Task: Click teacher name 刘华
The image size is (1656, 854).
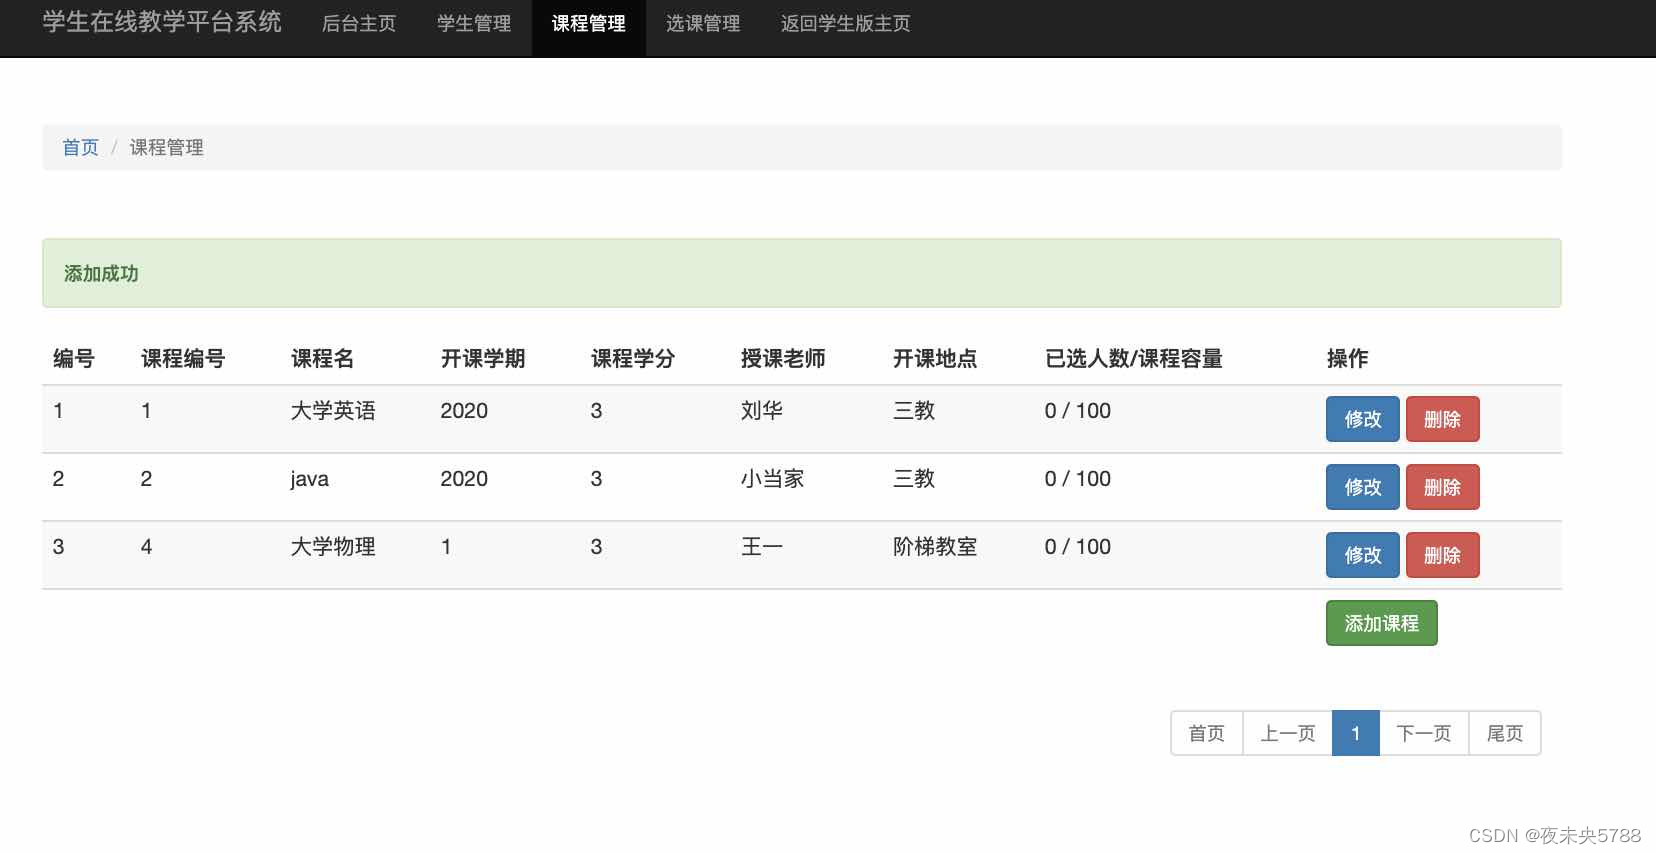Action: click(762, 411)
